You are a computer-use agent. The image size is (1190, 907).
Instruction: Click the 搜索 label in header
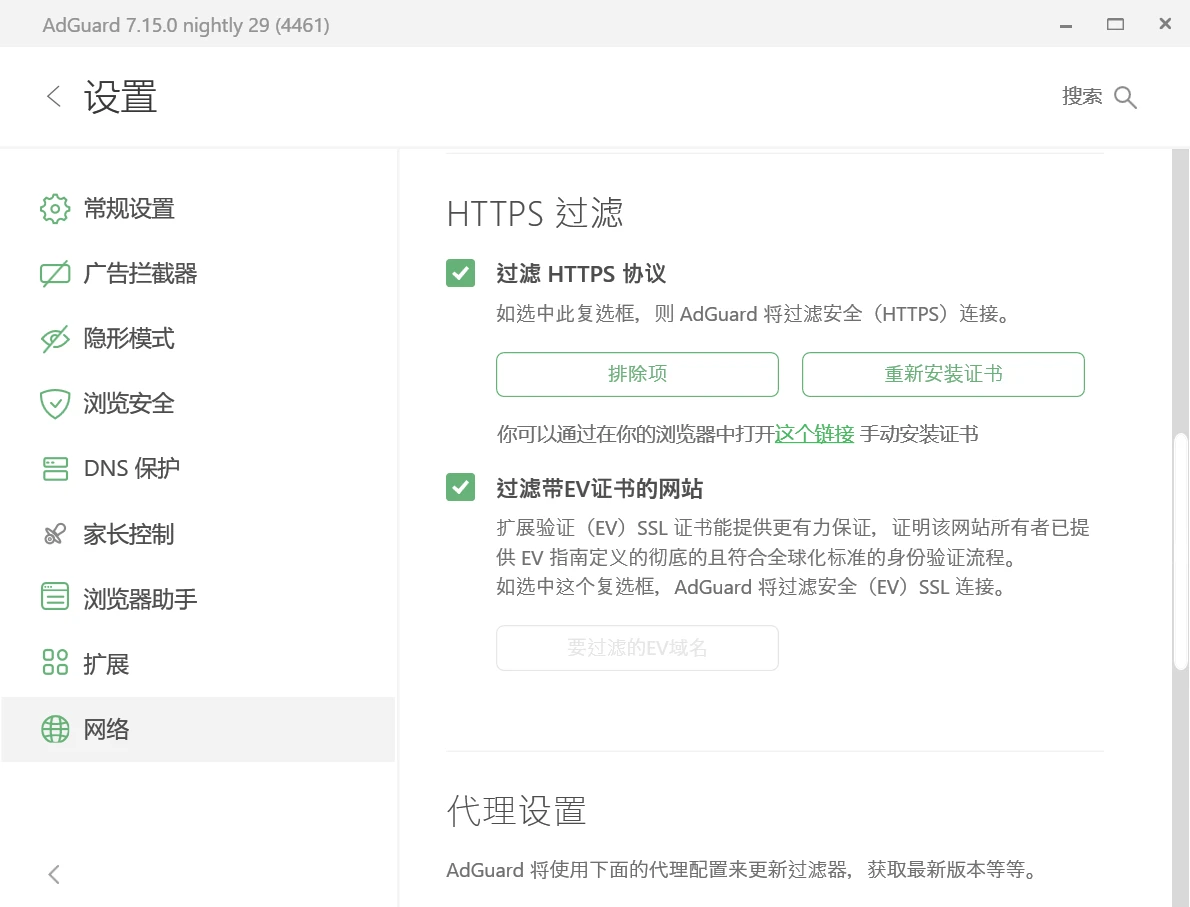point(1081,96)
